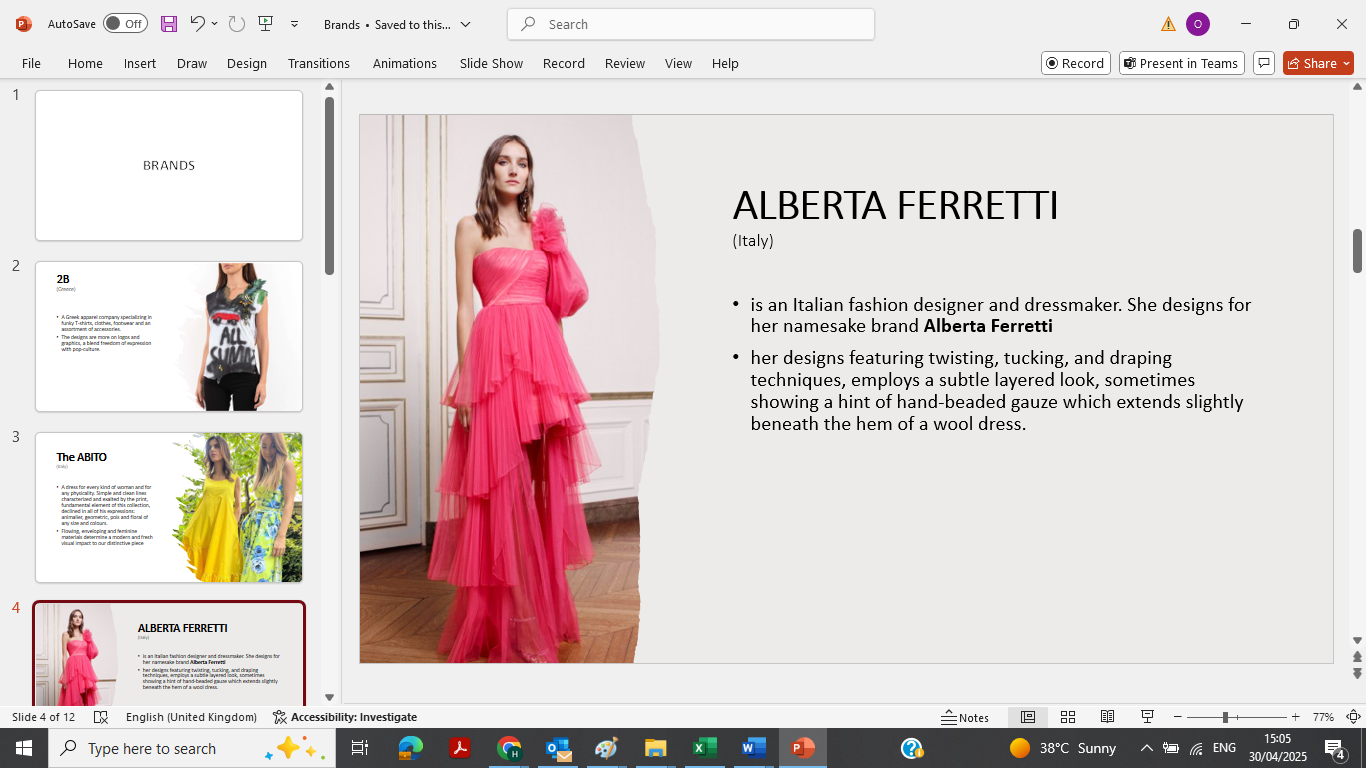Open the Design tab
1366x768 pixels.
click(246, 63)
